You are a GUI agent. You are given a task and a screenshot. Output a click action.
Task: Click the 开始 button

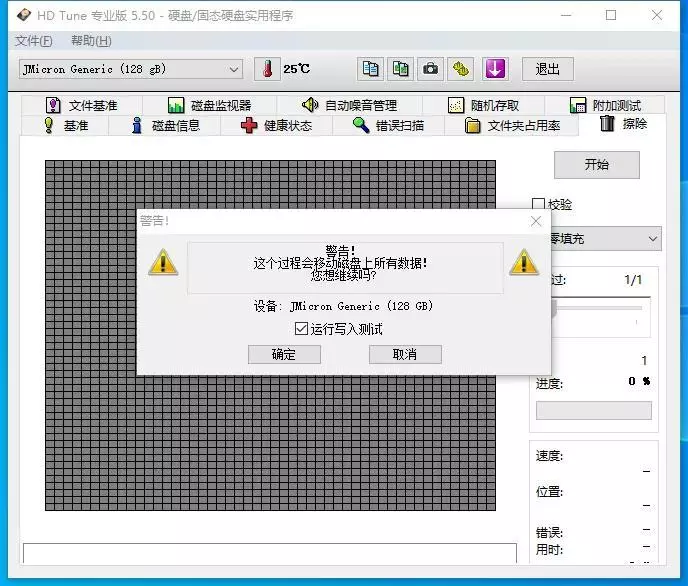597,165
